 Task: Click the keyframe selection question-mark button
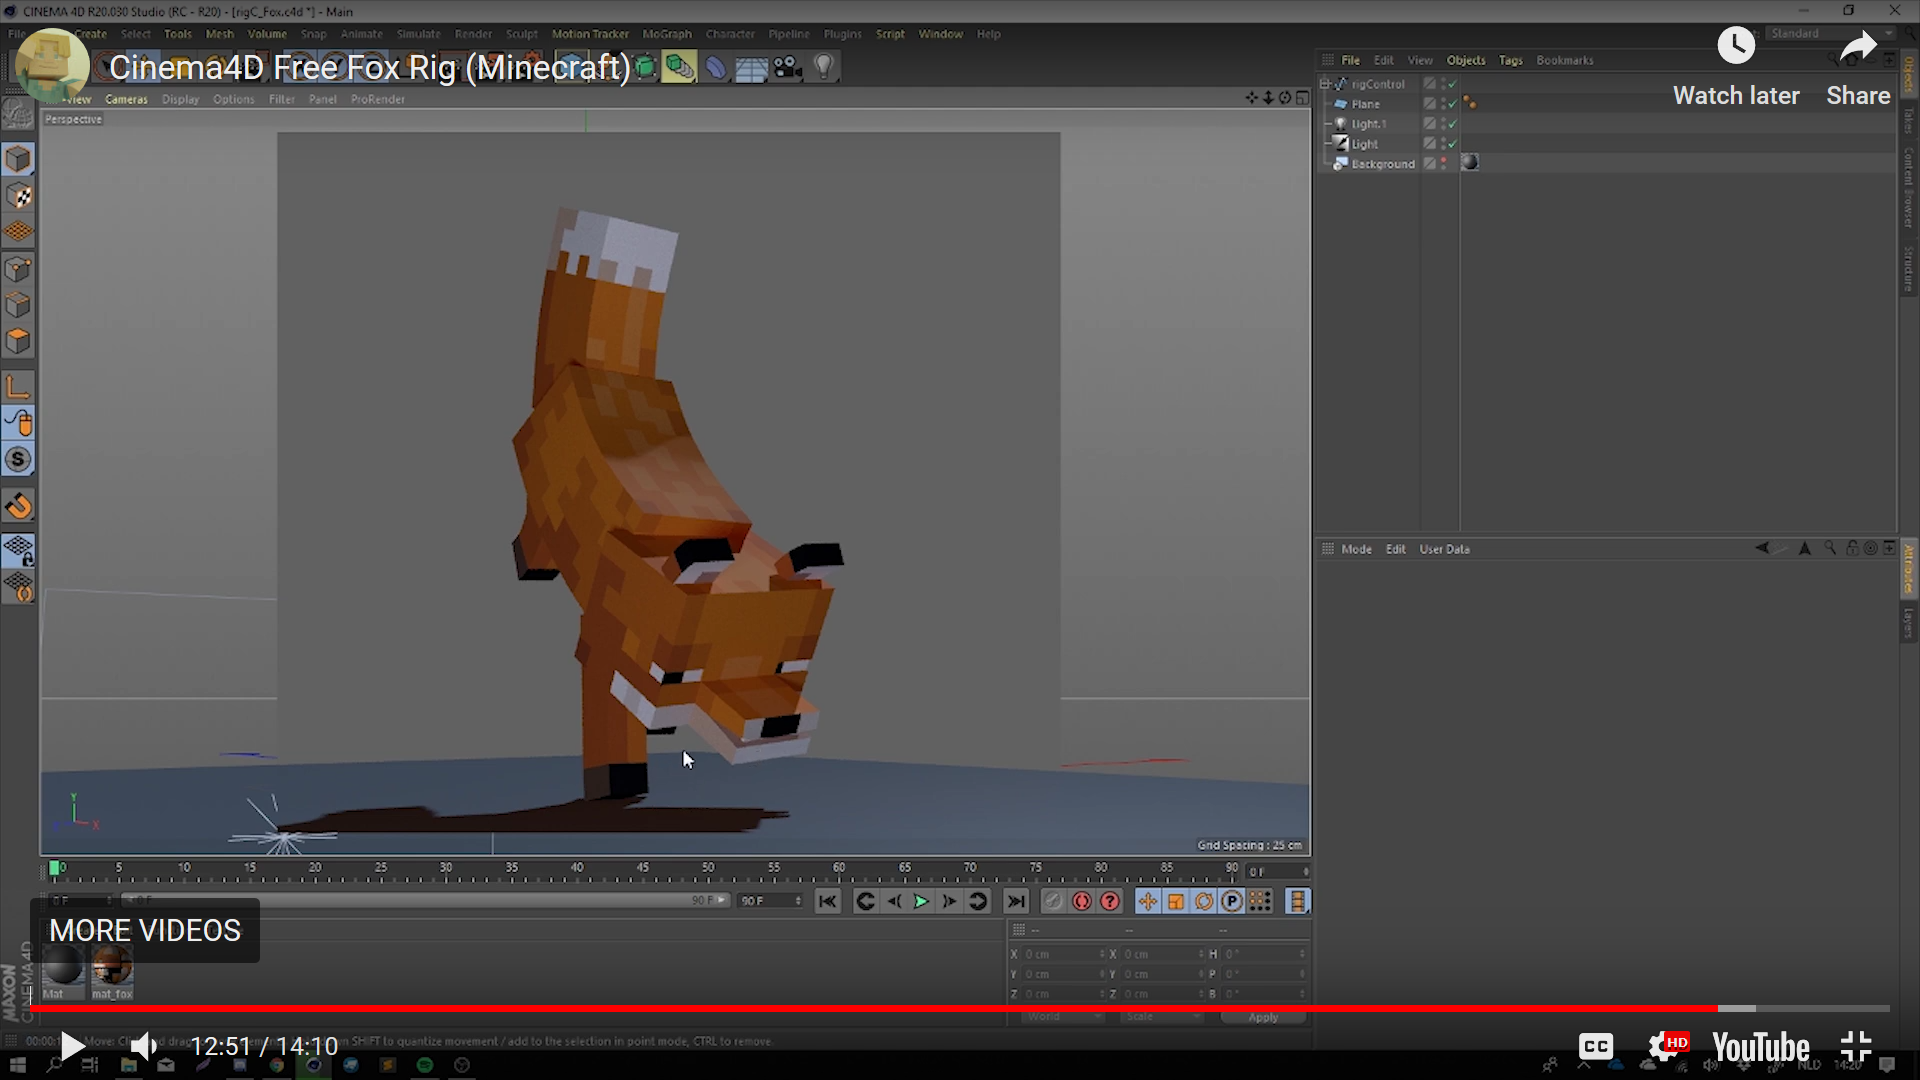(x=1110, y=901)
